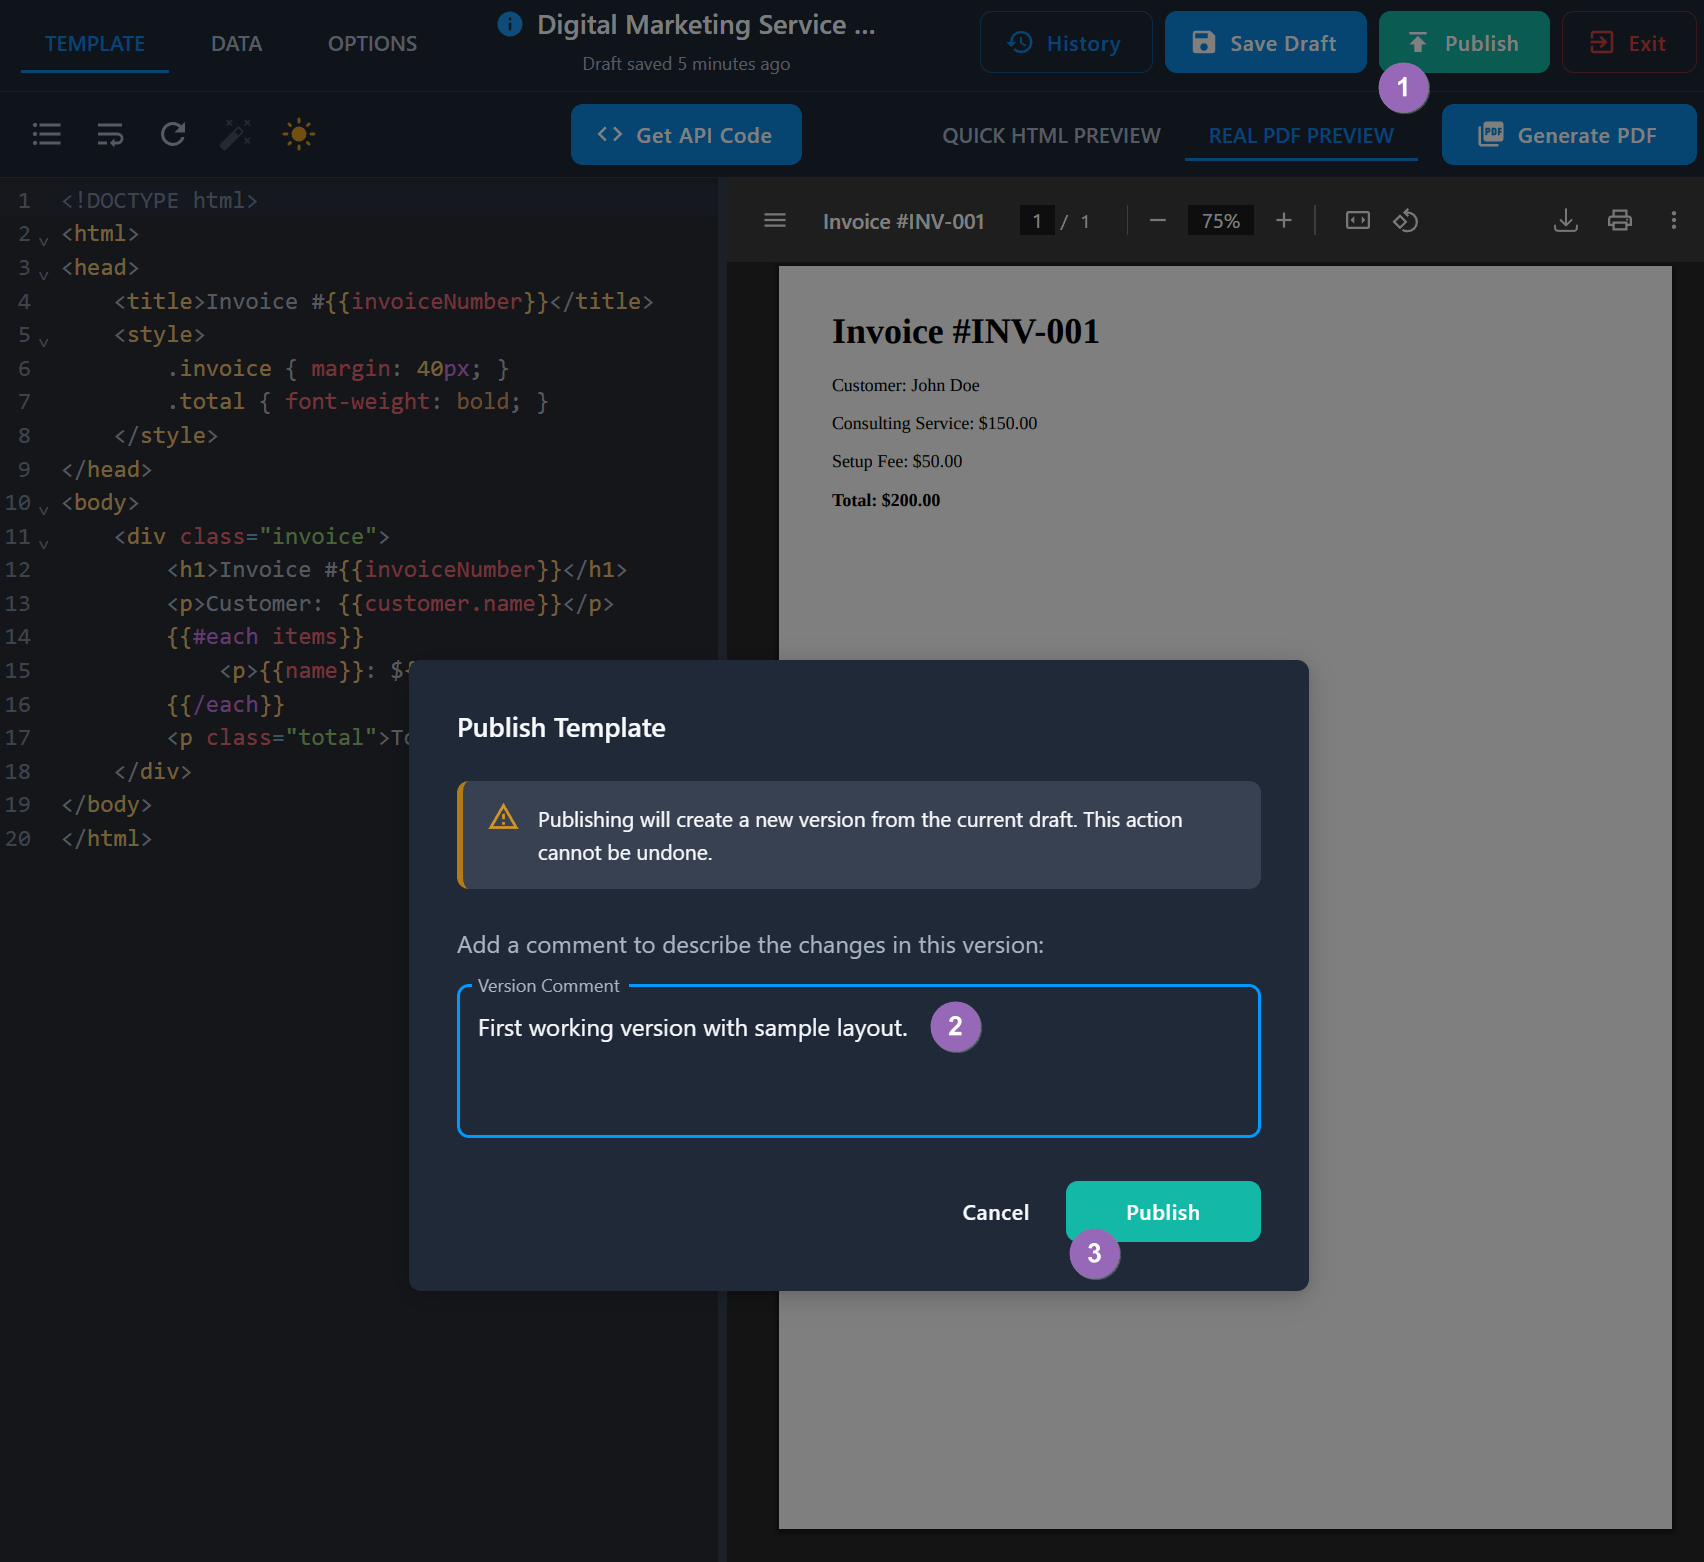Open the version History
This screenshot has height=1562, width=1704.
pos(1066,42)
